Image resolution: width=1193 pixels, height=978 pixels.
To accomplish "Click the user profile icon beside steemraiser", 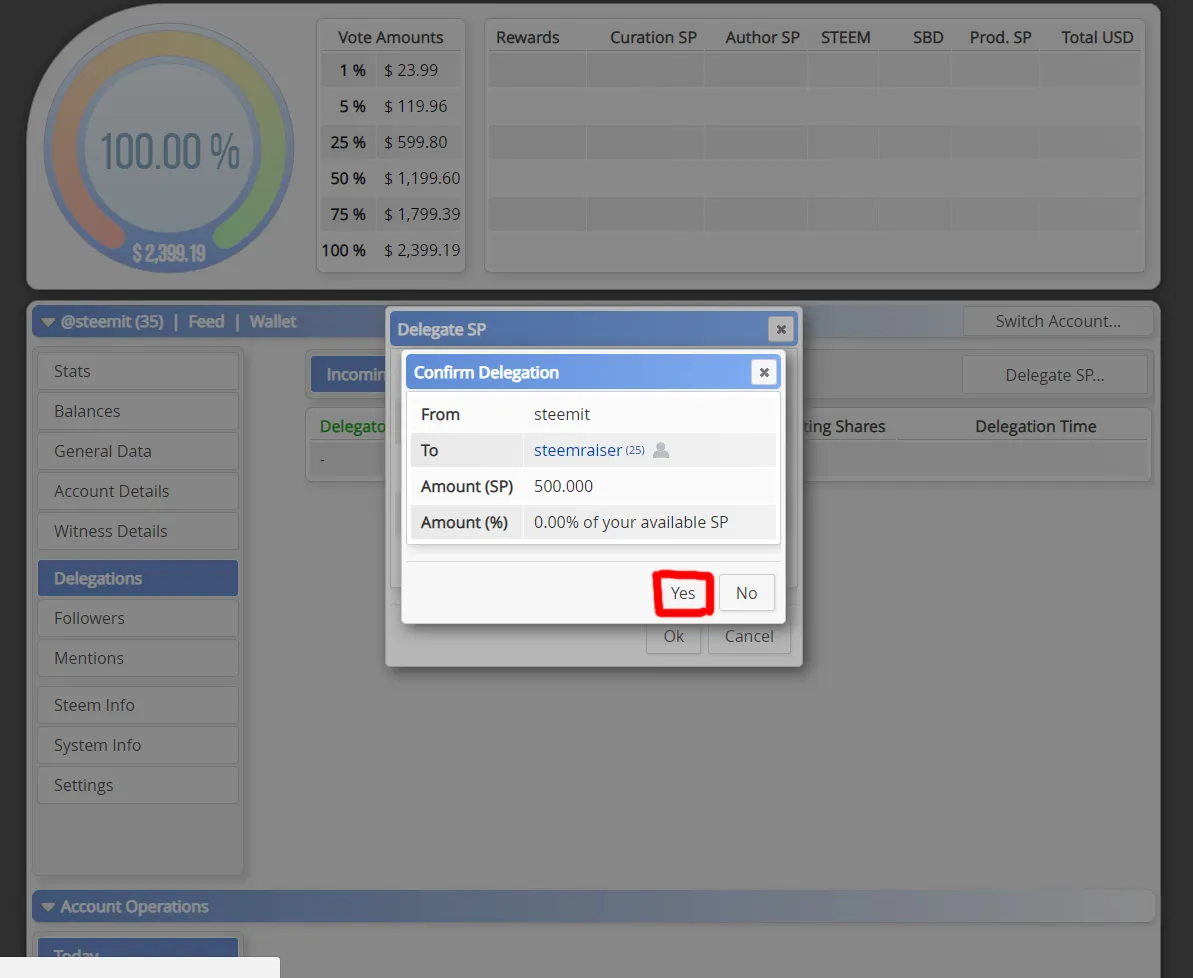I will pyautogui.click(x=661, y=450).
